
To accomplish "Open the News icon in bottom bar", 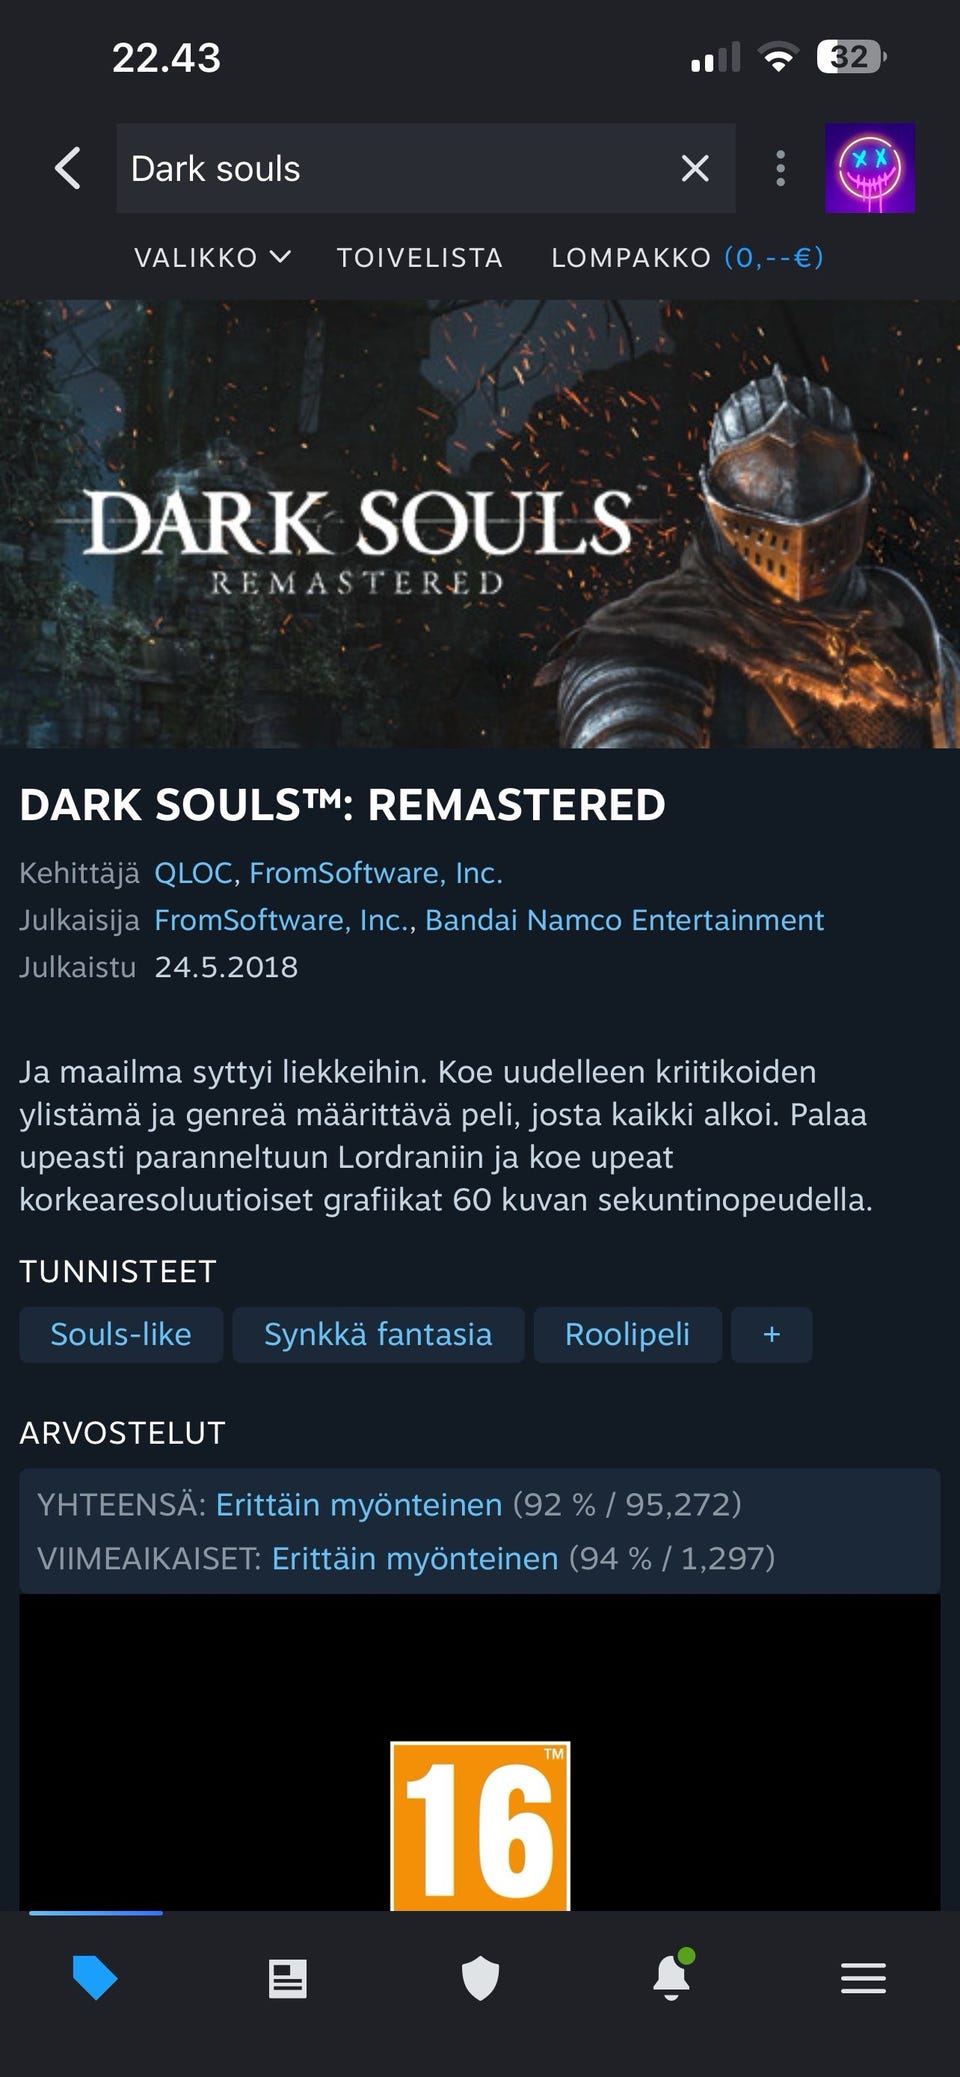I will click(x=288, y=1978).
